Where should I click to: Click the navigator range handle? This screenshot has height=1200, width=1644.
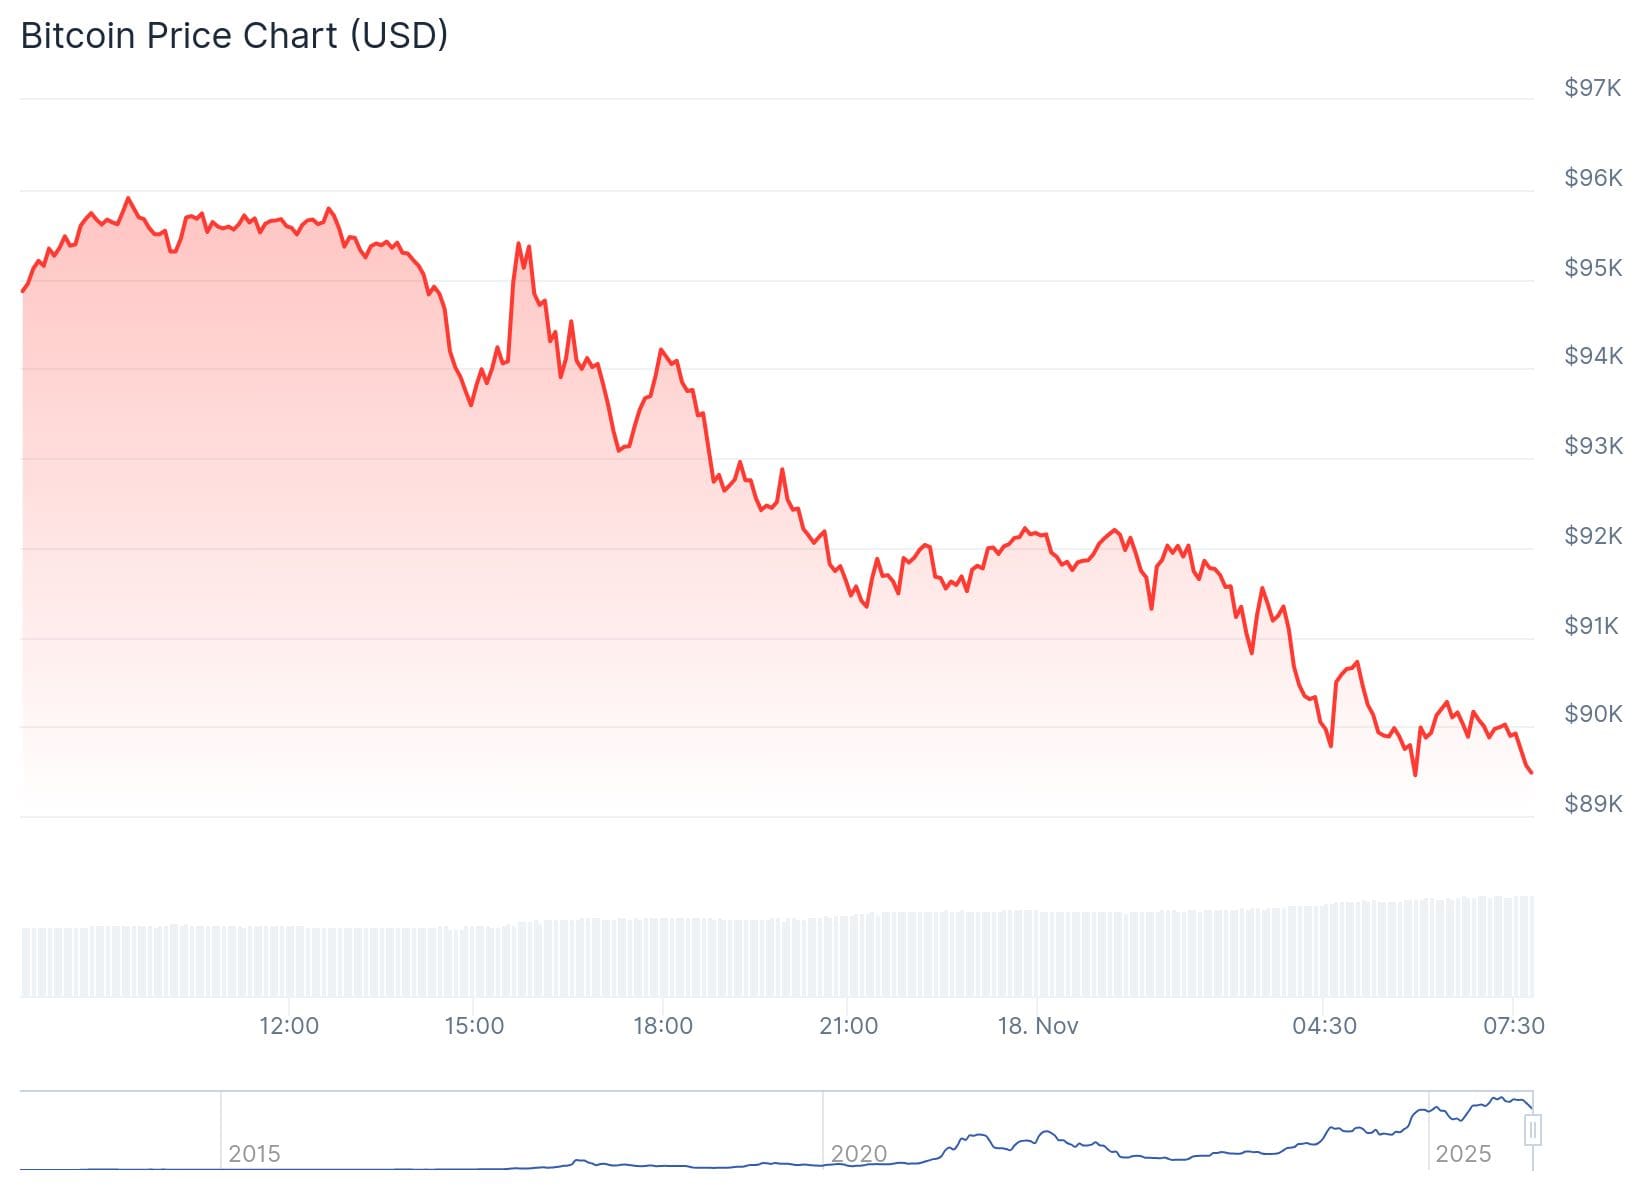[x=1532, y=1130]
